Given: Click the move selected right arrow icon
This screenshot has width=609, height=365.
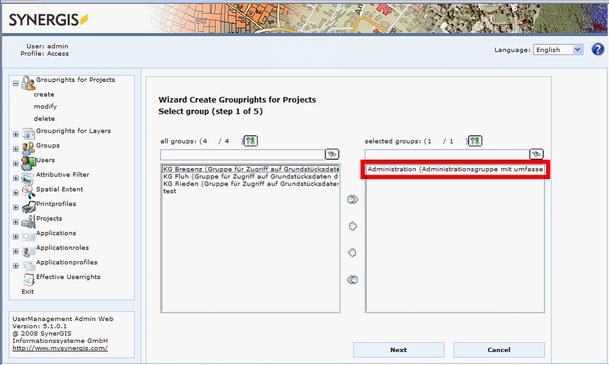Looking at the screenshot, I should point(353,226).
